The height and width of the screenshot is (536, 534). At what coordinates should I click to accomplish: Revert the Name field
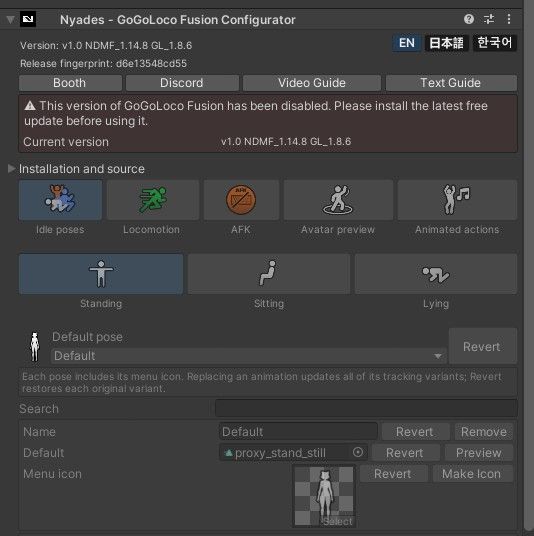point(415,432)
